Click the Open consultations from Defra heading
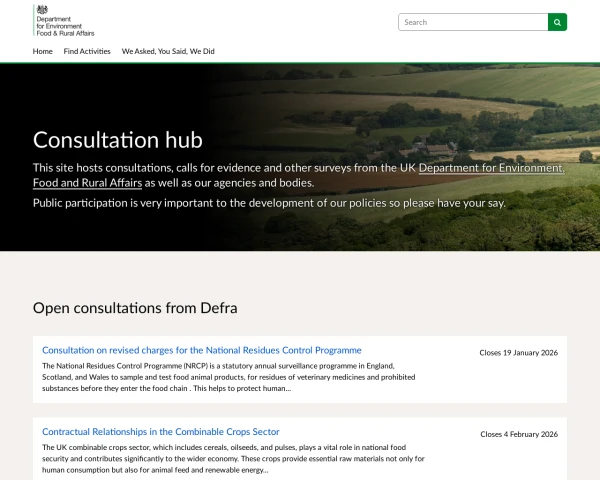The height and width of the screenshot is (480, 600). click(x=135, y=307)
